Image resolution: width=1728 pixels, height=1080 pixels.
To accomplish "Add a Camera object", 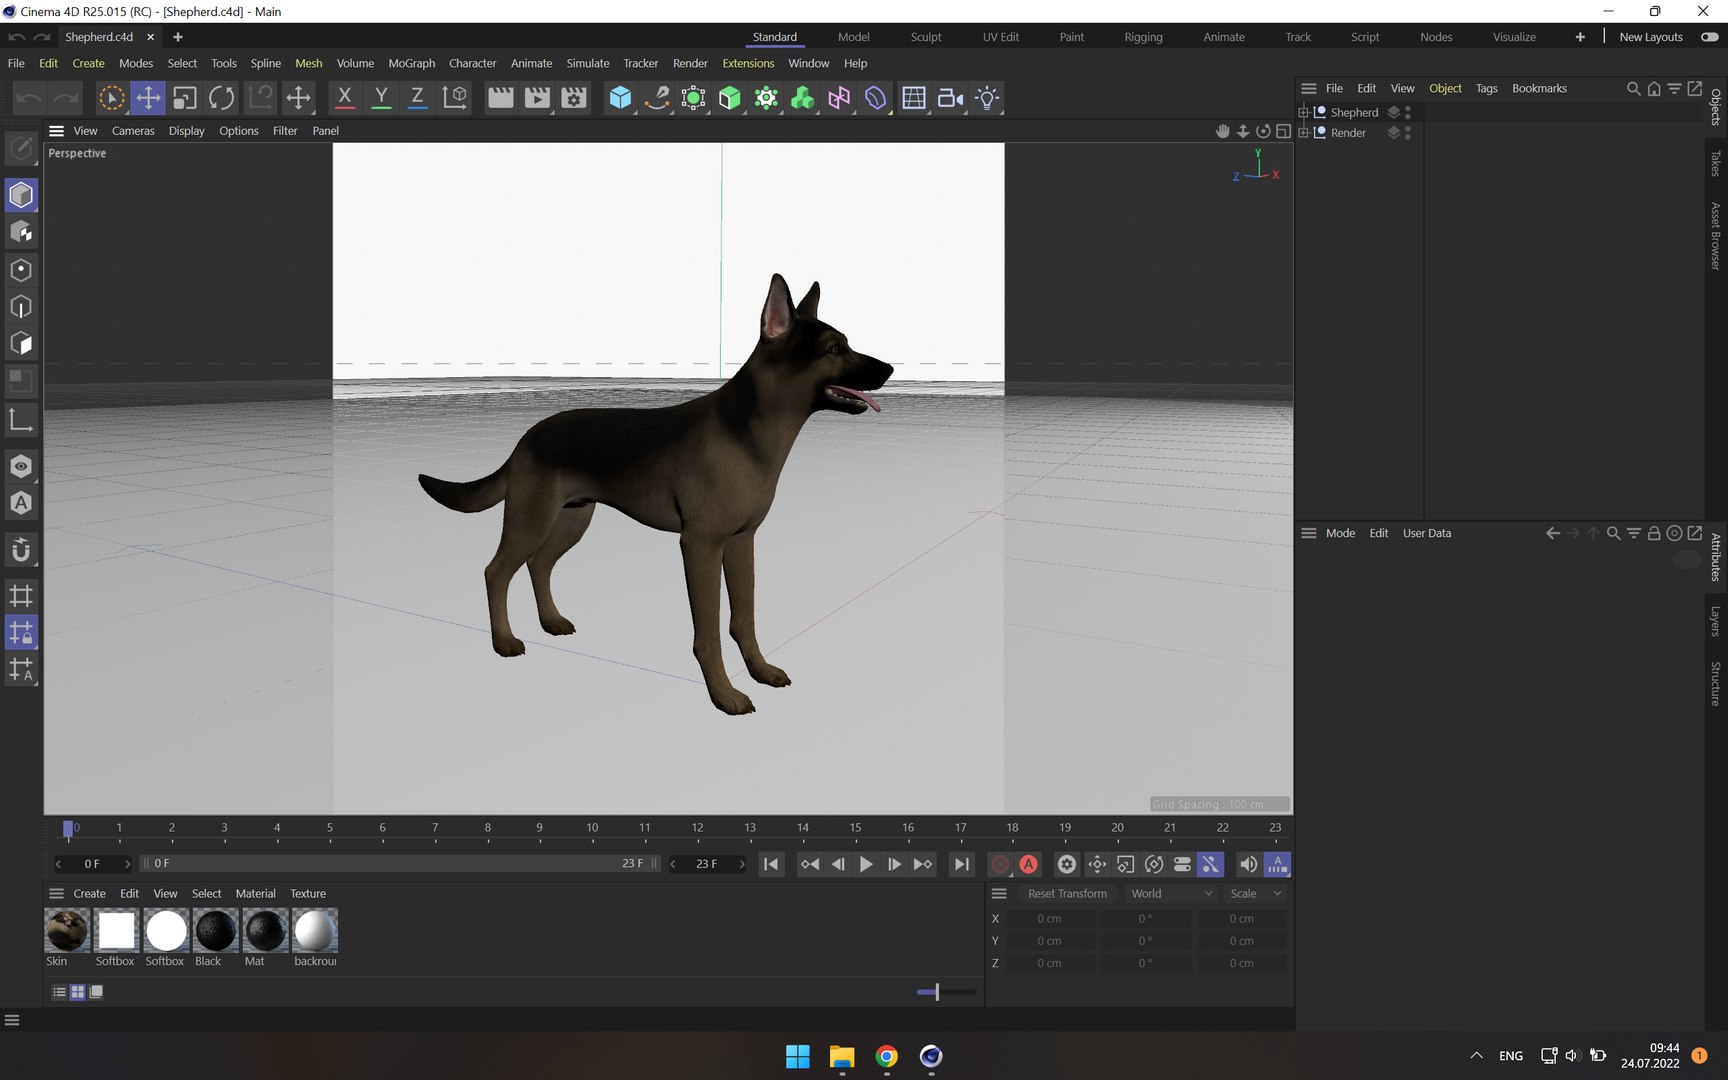I will (950, 98).
